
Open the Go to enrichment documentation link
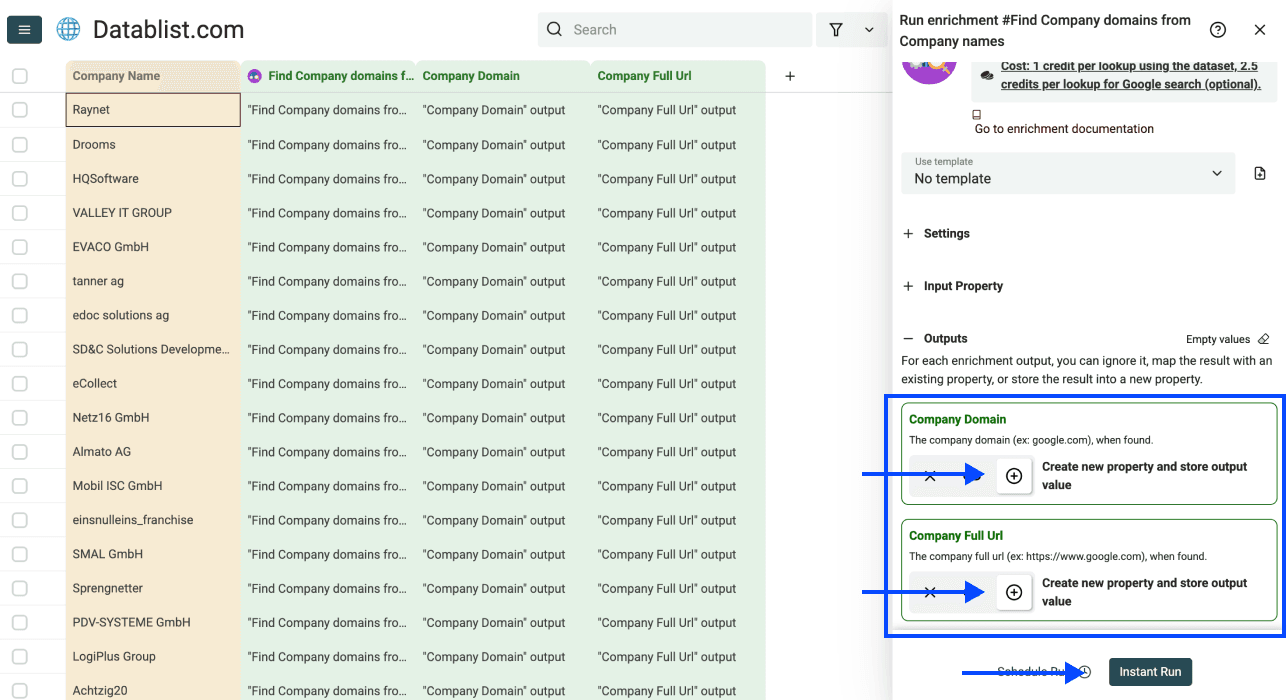(x=1064, y=128)
